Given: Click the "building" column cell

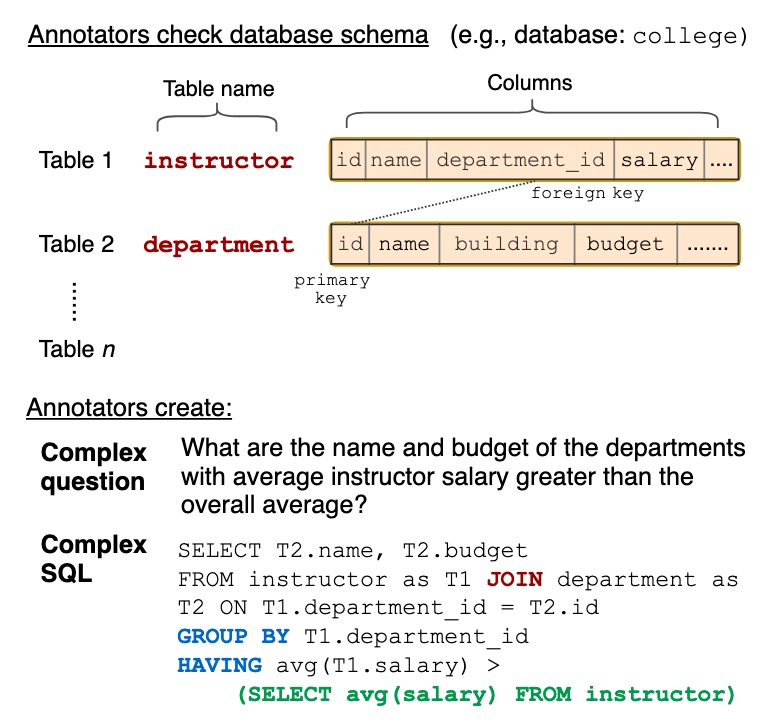Looking at the screenshot, I should [506, 244].
